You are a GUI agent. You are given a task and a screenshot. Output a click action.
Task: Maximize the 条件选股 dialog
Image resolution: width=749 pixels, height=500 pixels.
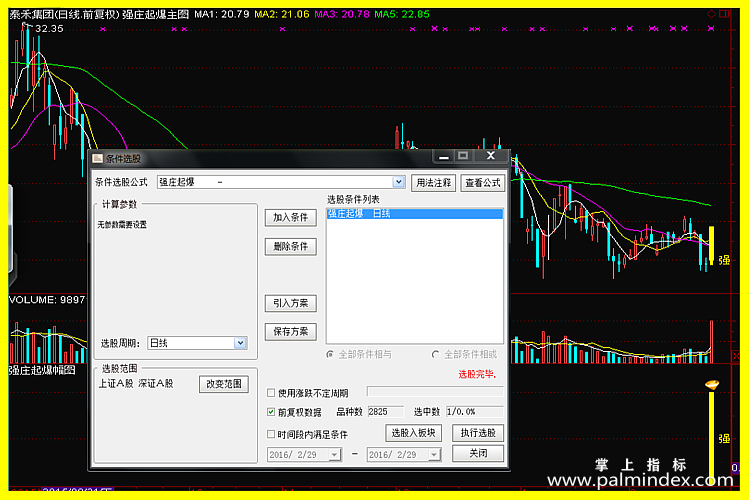(463, 156)
